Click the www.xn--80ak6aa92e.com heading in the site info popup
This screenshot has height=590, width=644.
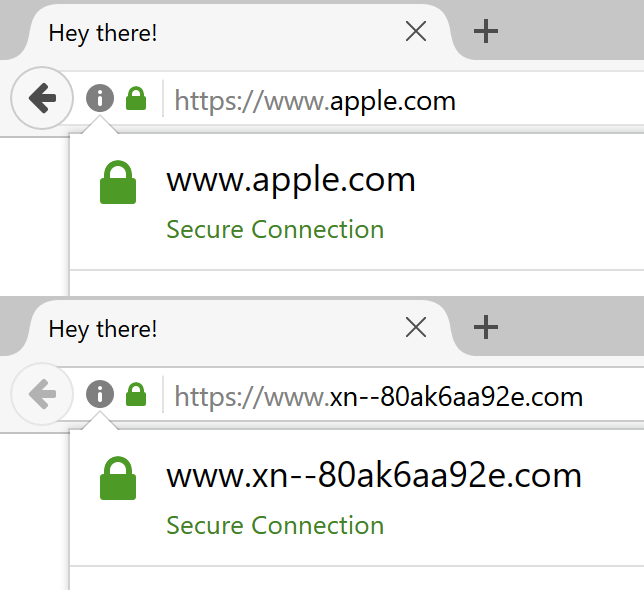[x=374, y=476]
